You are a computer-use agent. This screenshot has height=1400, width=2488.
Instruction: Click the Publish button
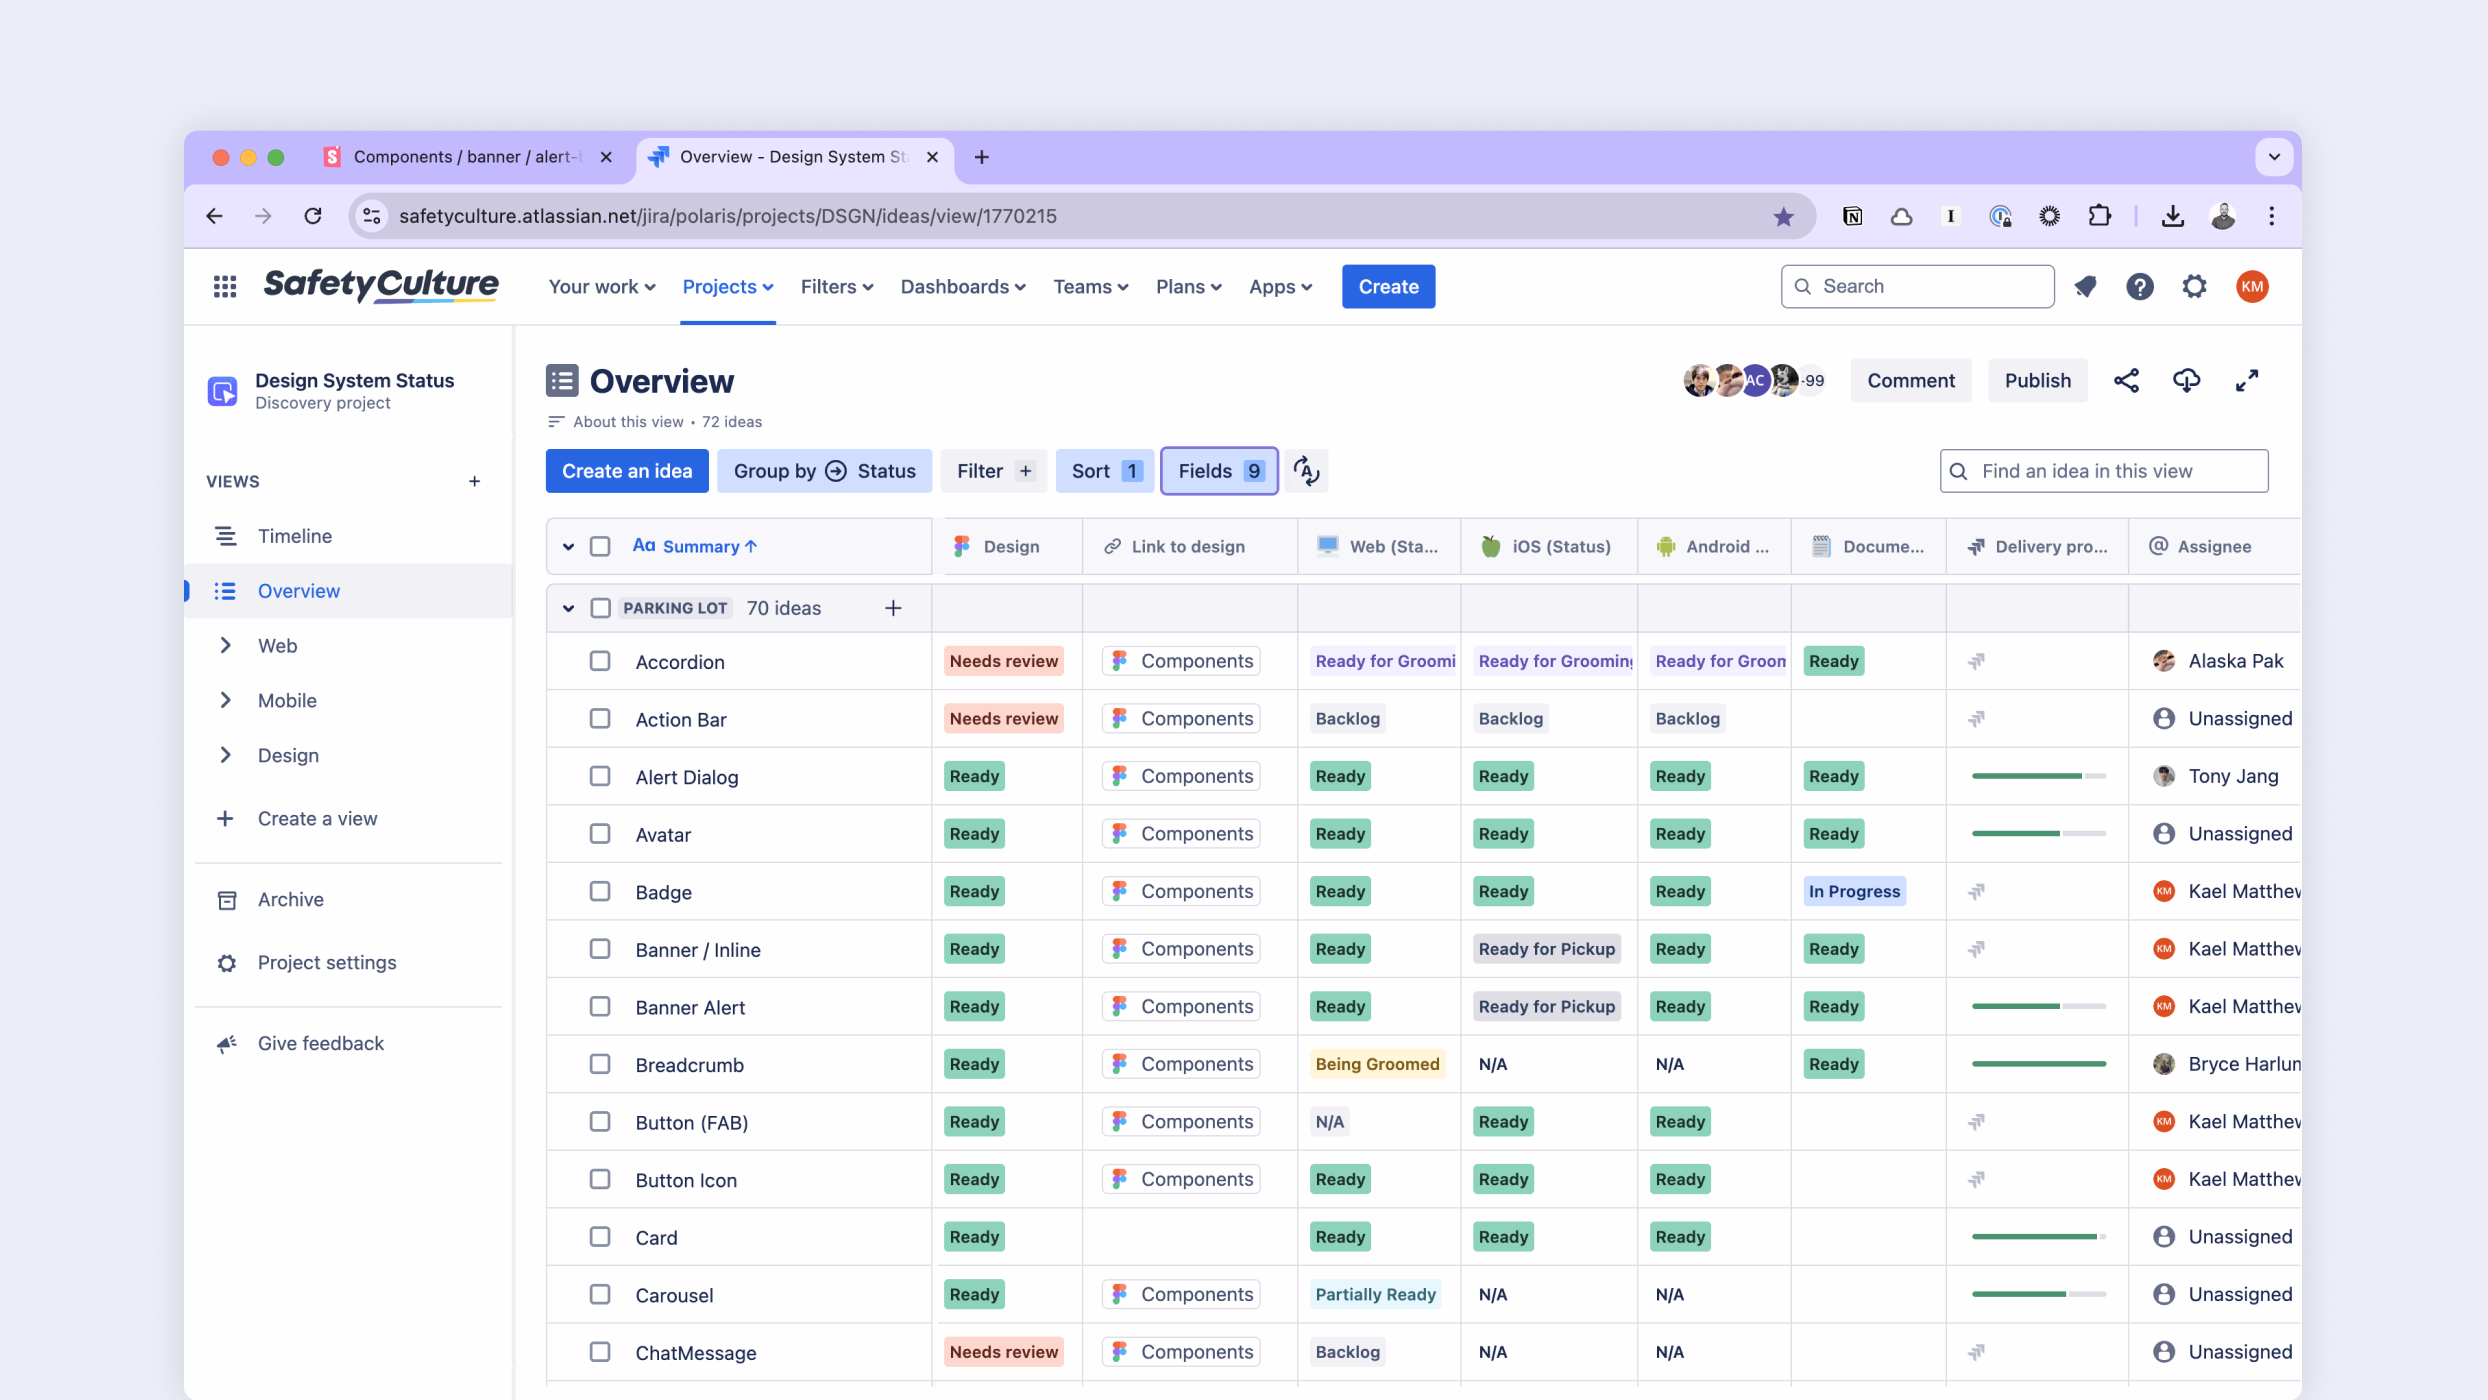click(x=2037, y=381)
